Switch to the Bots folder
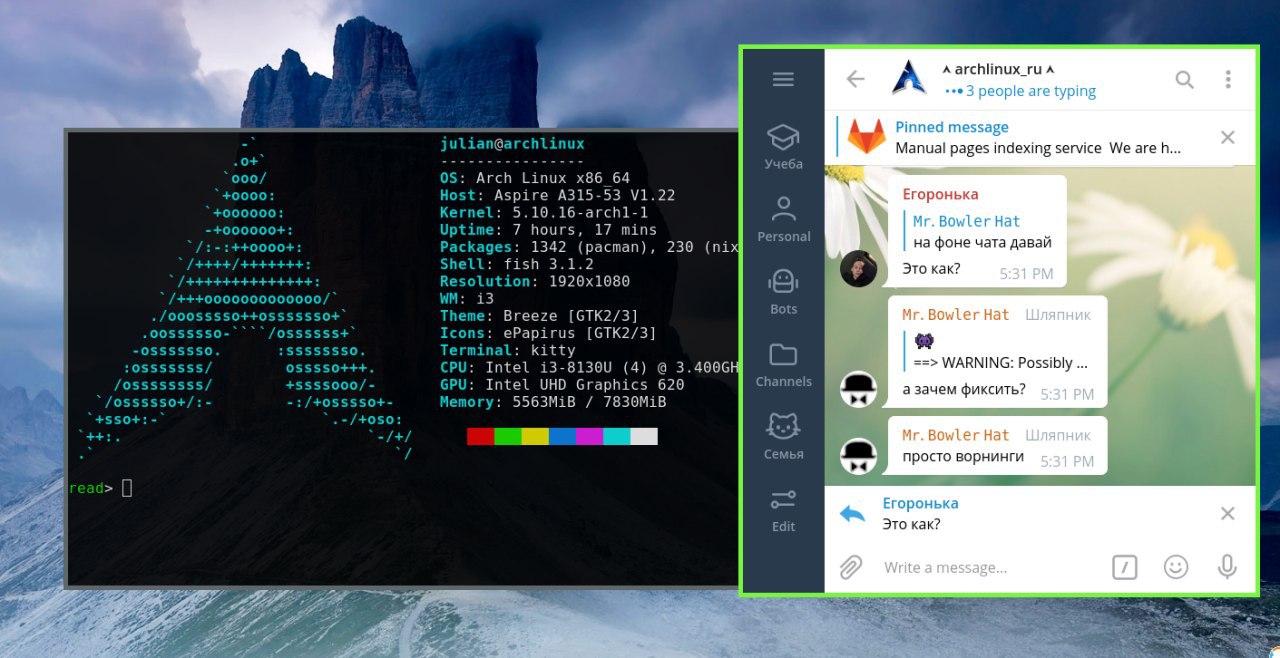 point(783,293)
